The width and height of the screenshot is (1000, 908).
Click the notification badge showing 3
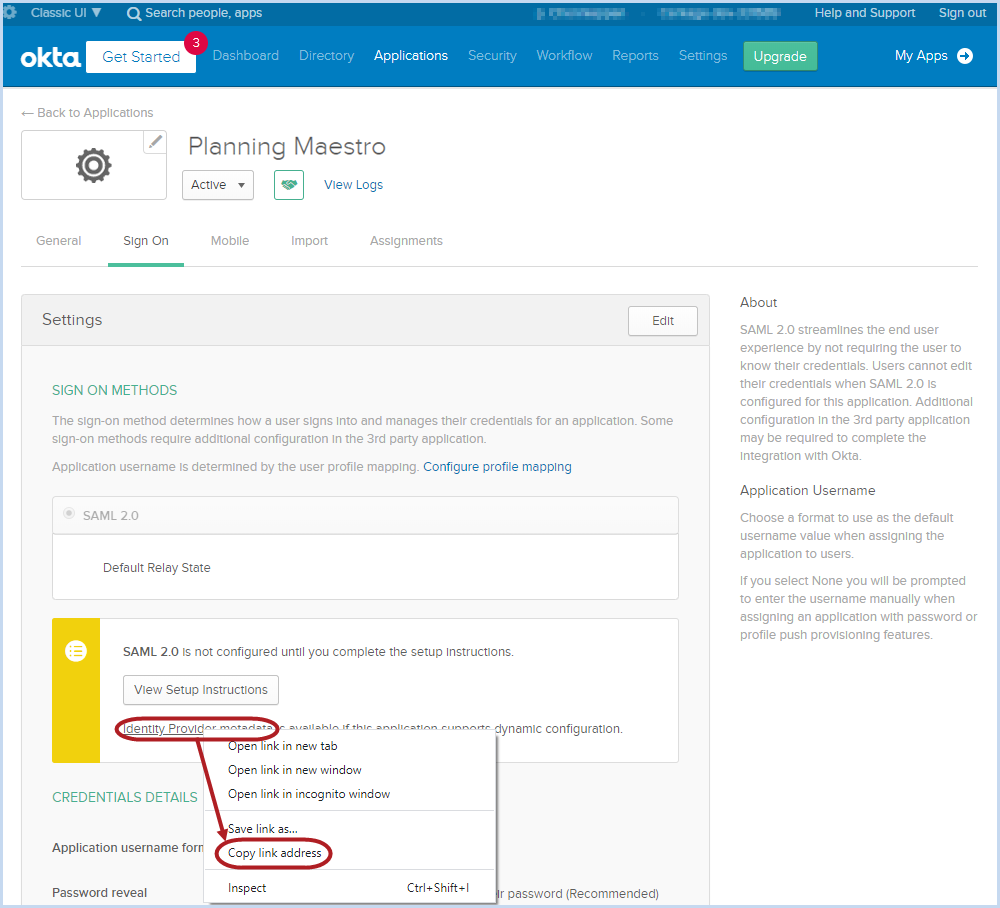196,43
